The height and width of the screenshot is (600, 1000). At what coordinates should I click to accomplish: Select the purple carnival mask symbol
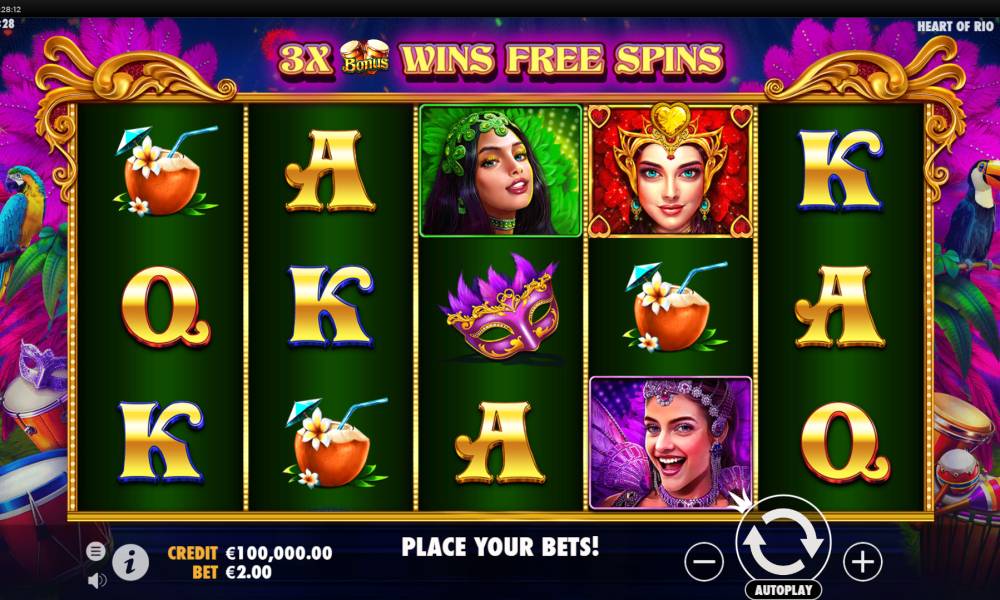coord(500,307)
